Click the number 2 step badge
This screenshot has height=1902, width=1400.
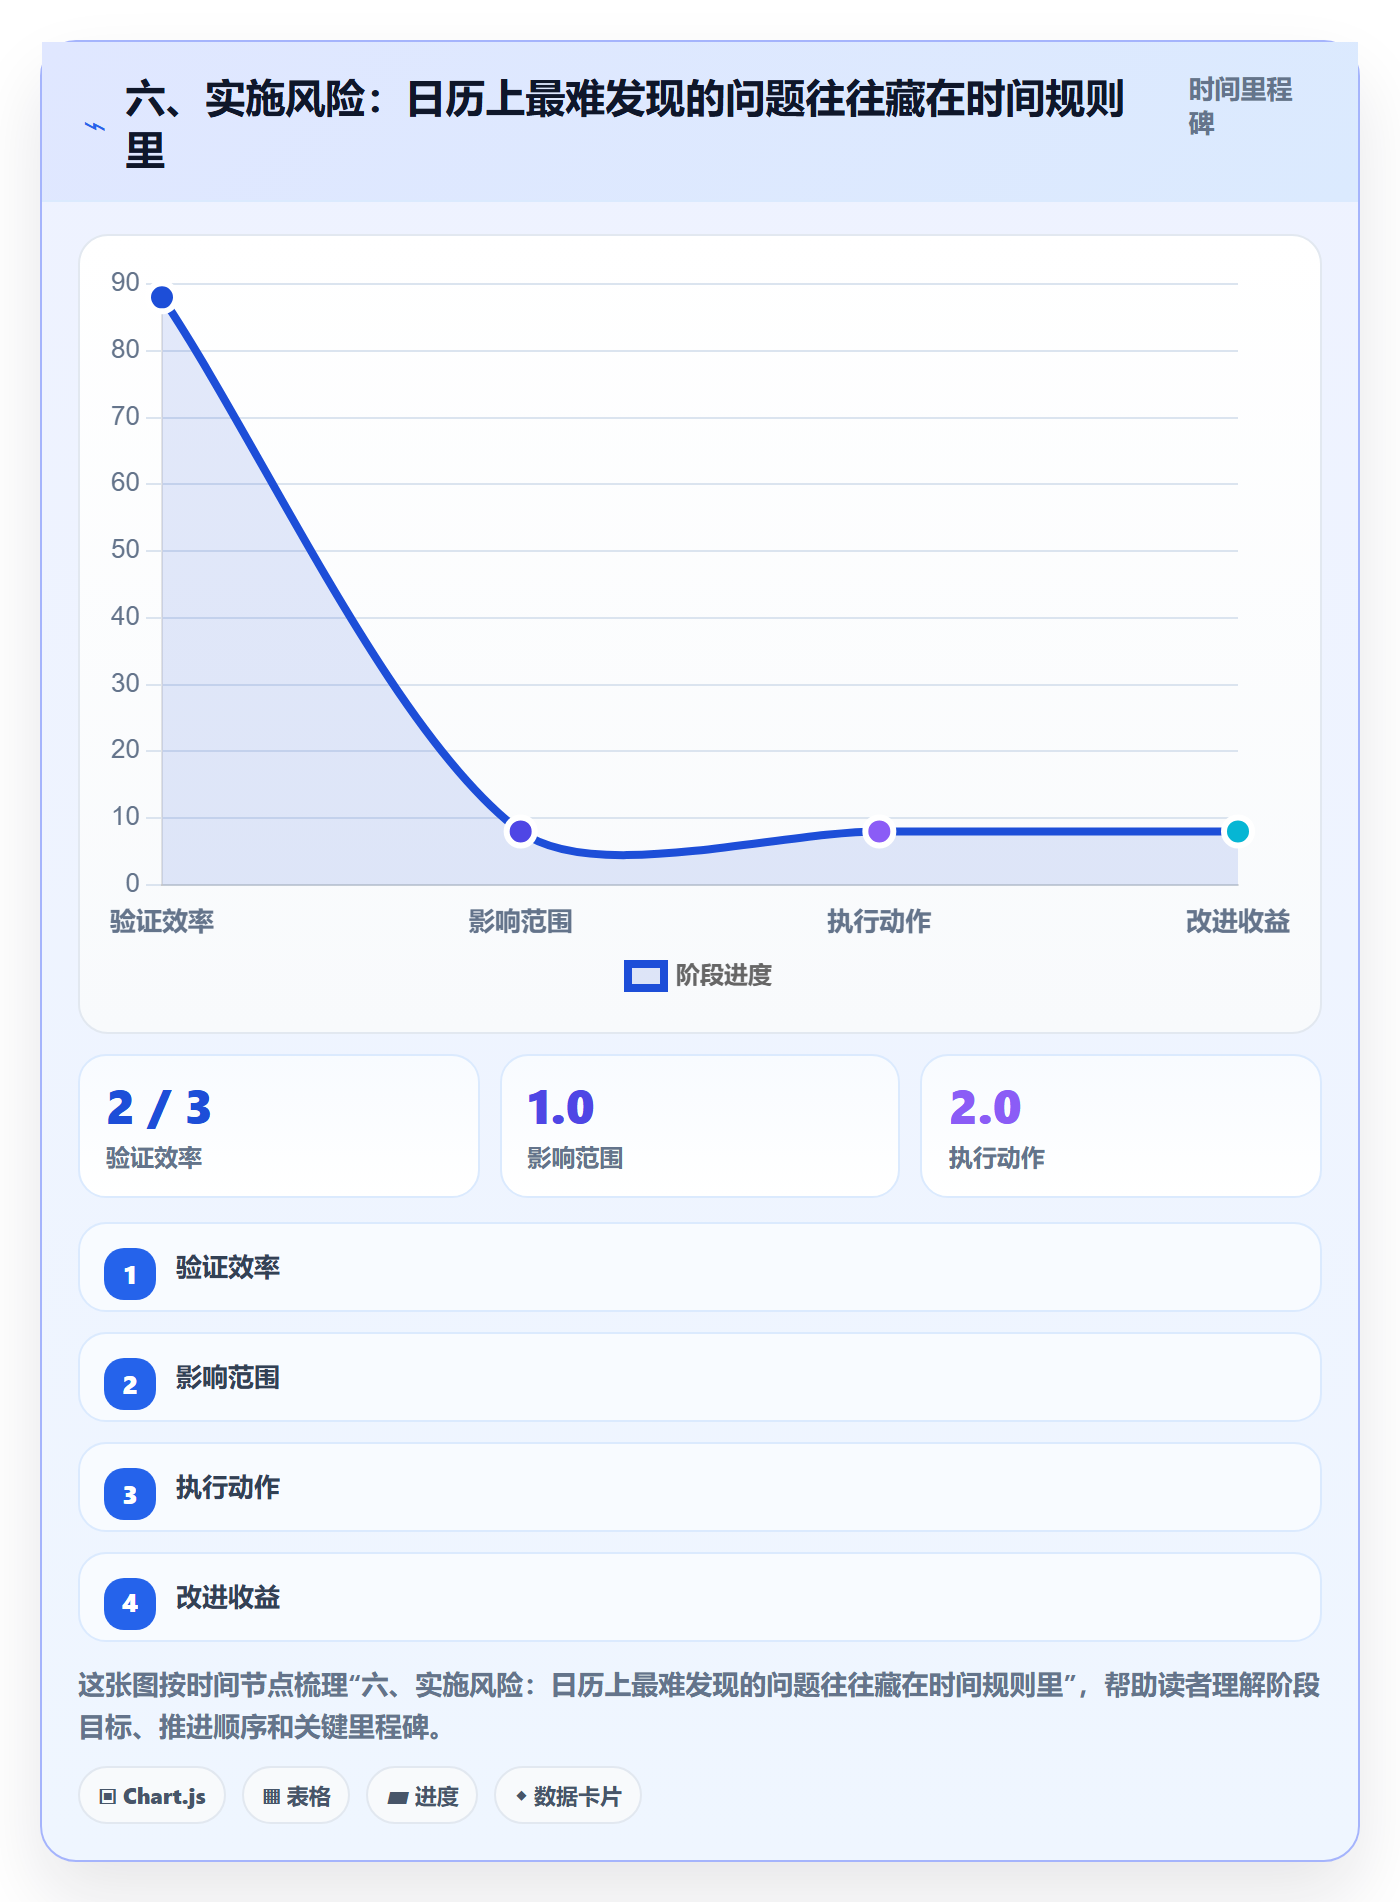(x=130, y=1384)
